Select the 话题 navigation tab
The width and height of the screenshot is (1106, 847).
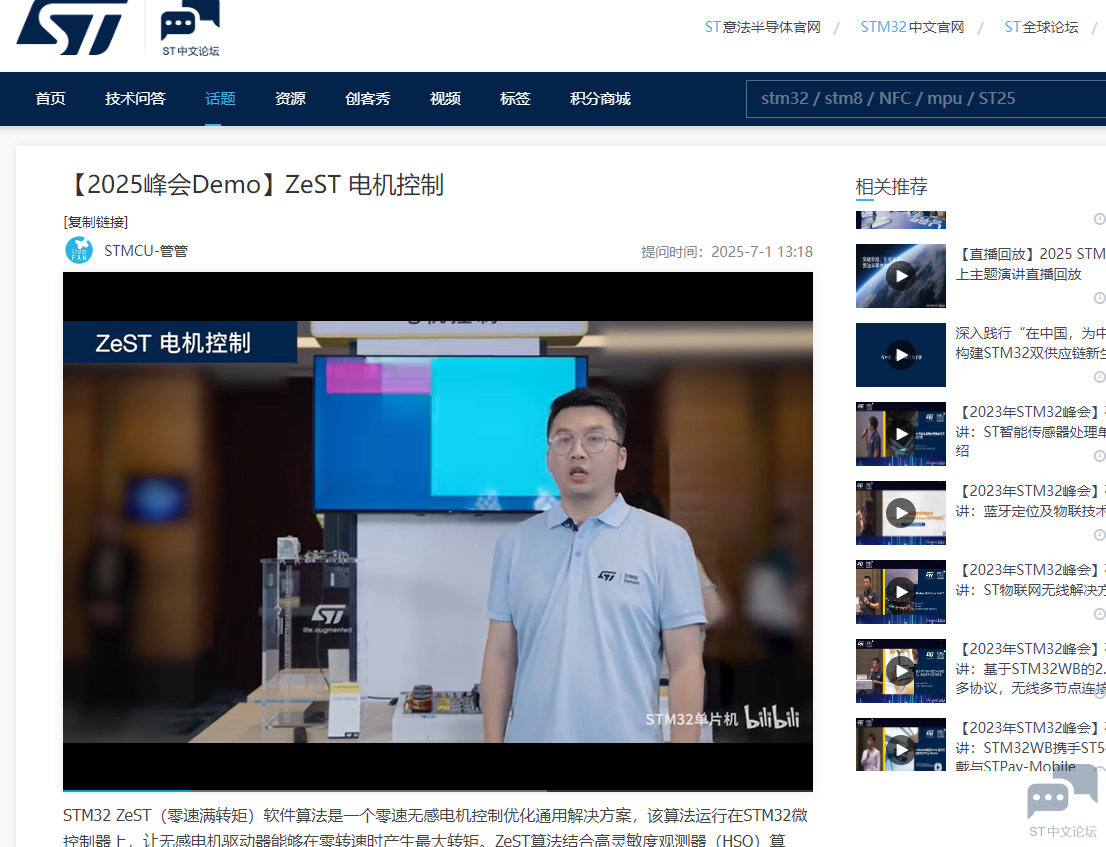[x=220, y=99]
